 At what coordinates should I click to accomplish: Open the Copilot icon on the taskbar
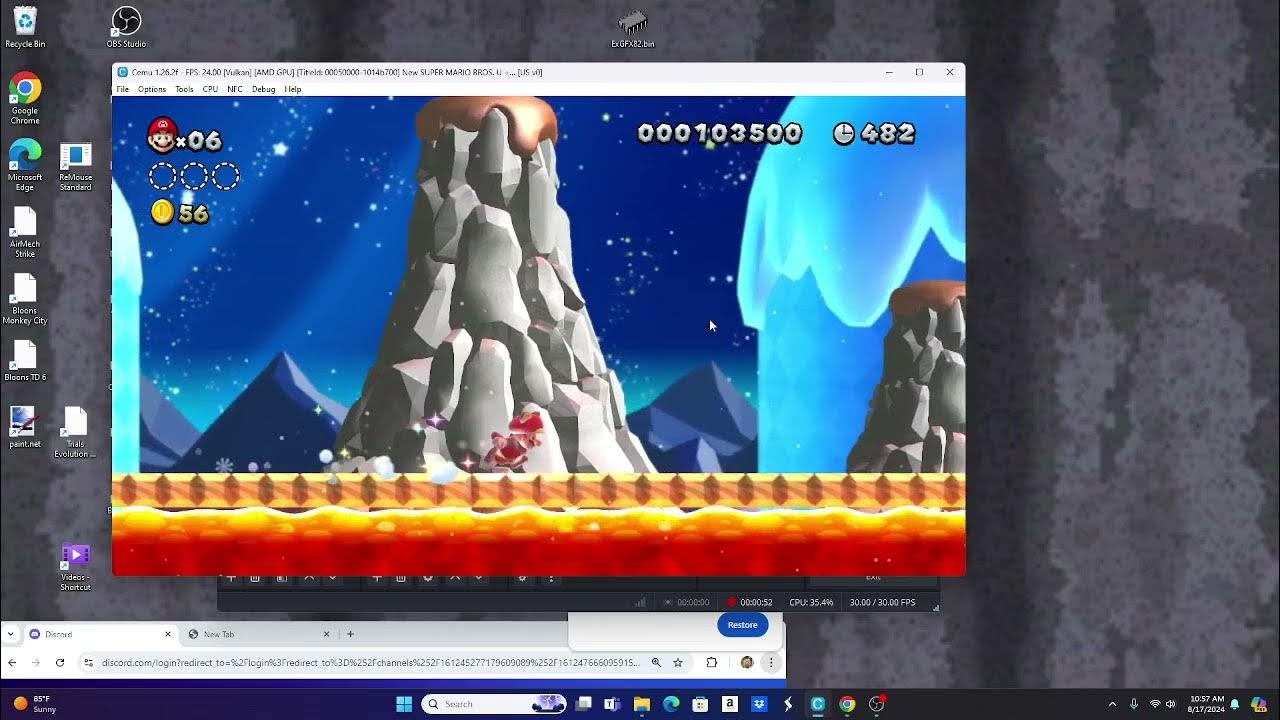click(x=1258, y=704)
